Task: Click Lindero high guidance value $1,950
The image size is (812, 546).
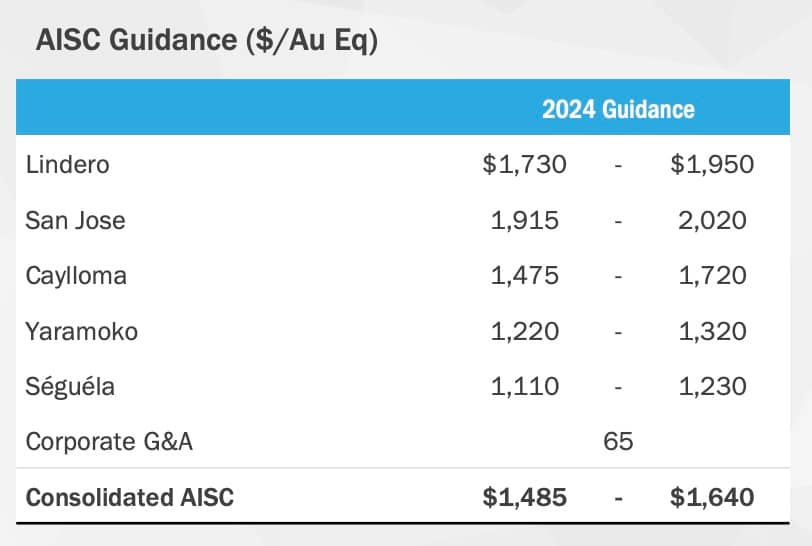Action: pyautogui.click(x=712, y=164)
